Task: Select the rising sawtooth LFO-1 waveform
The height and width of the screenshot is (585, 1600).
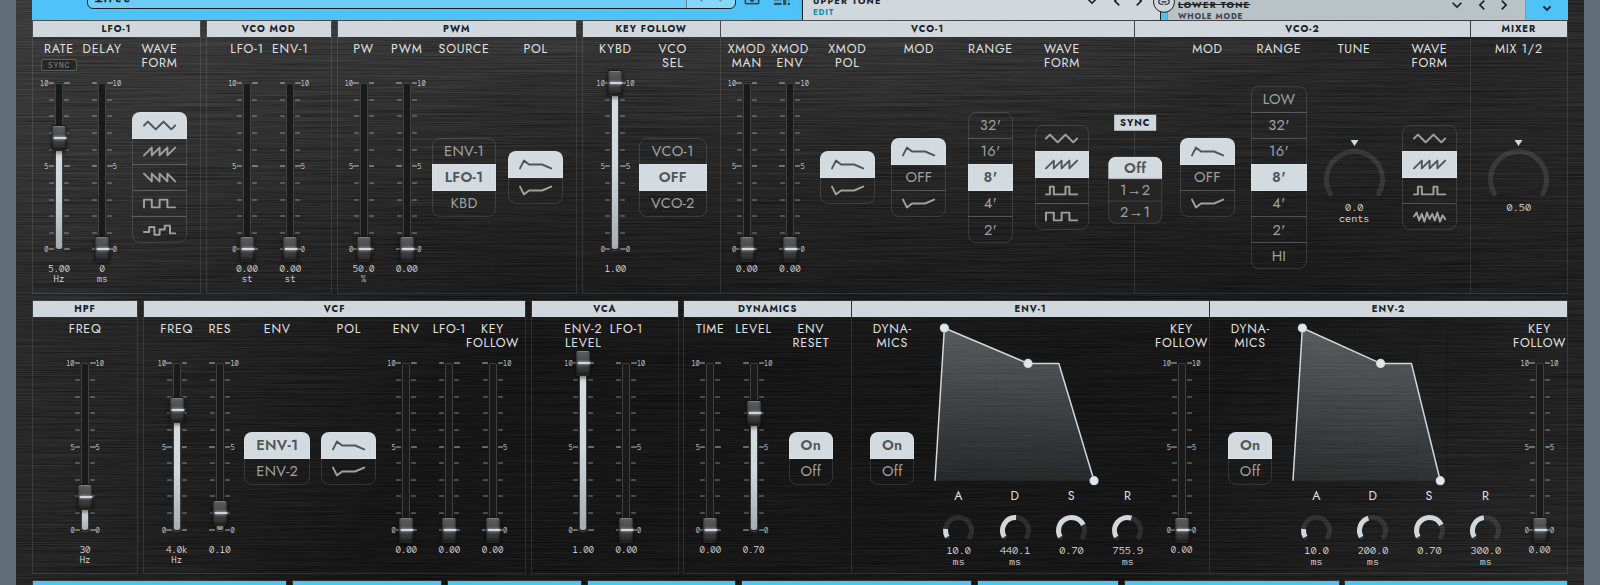Action: [159, 151]
